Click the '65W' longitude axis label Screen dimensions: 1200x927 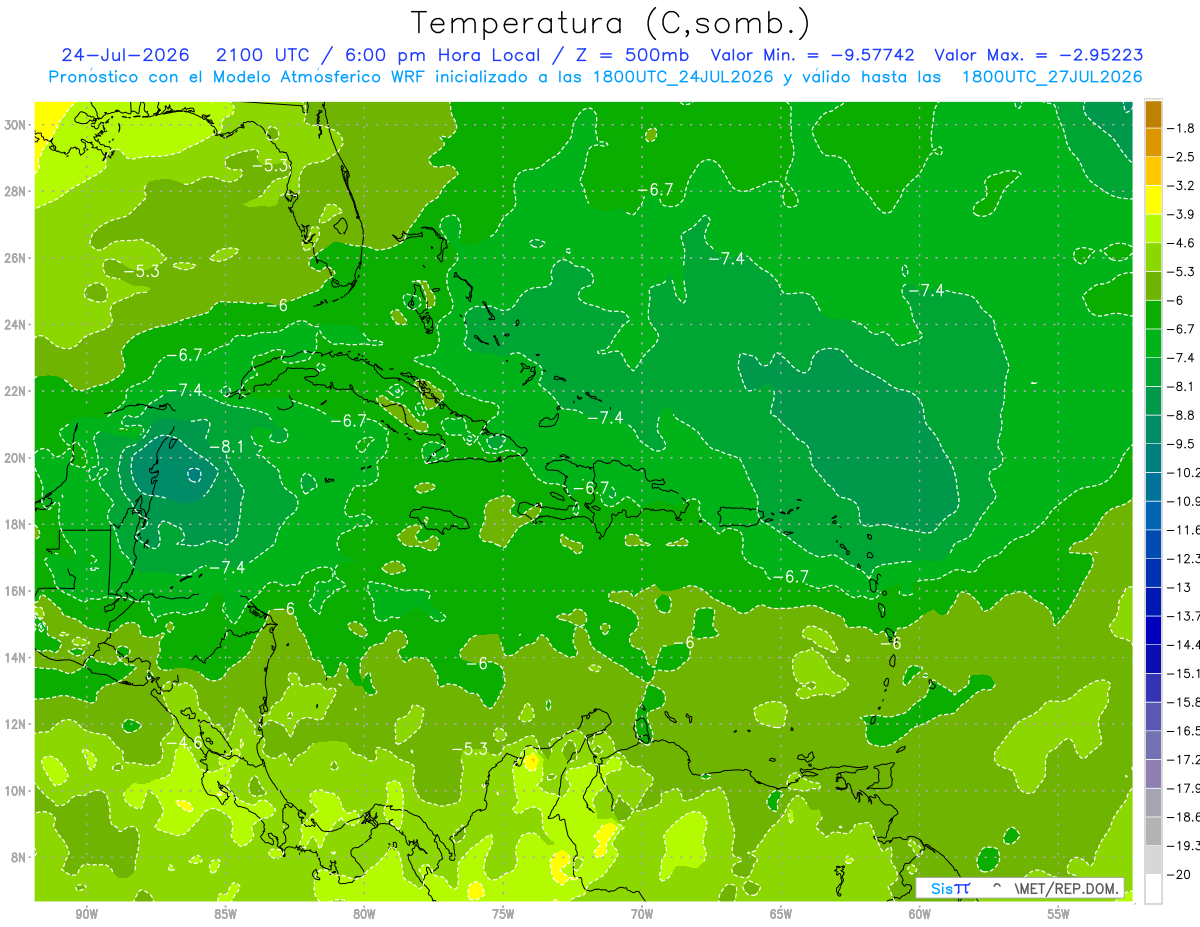(781, 914)
